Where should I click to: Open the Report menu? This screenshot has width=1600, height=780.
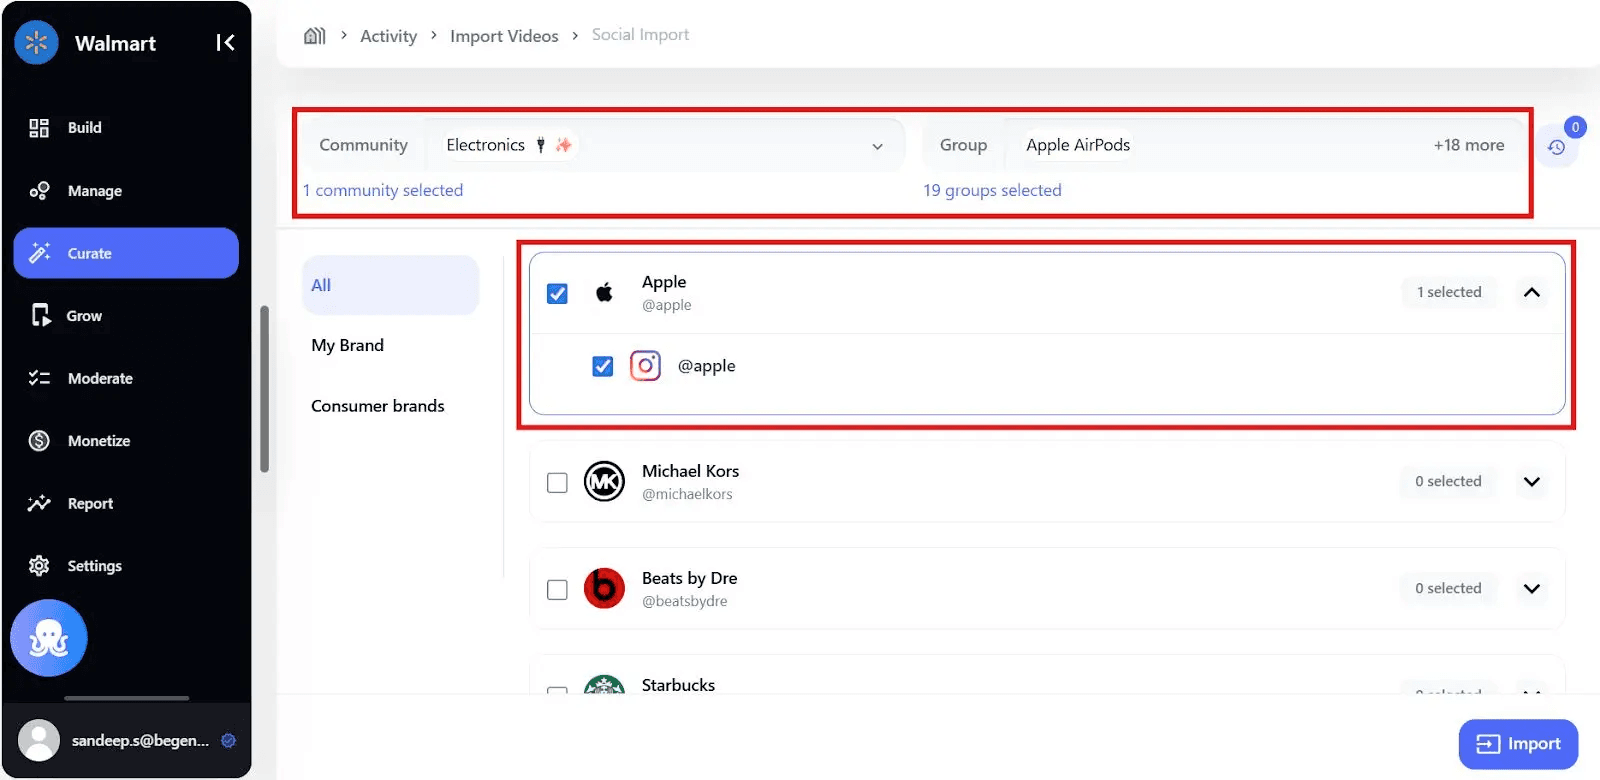click(x=126, y=503)
